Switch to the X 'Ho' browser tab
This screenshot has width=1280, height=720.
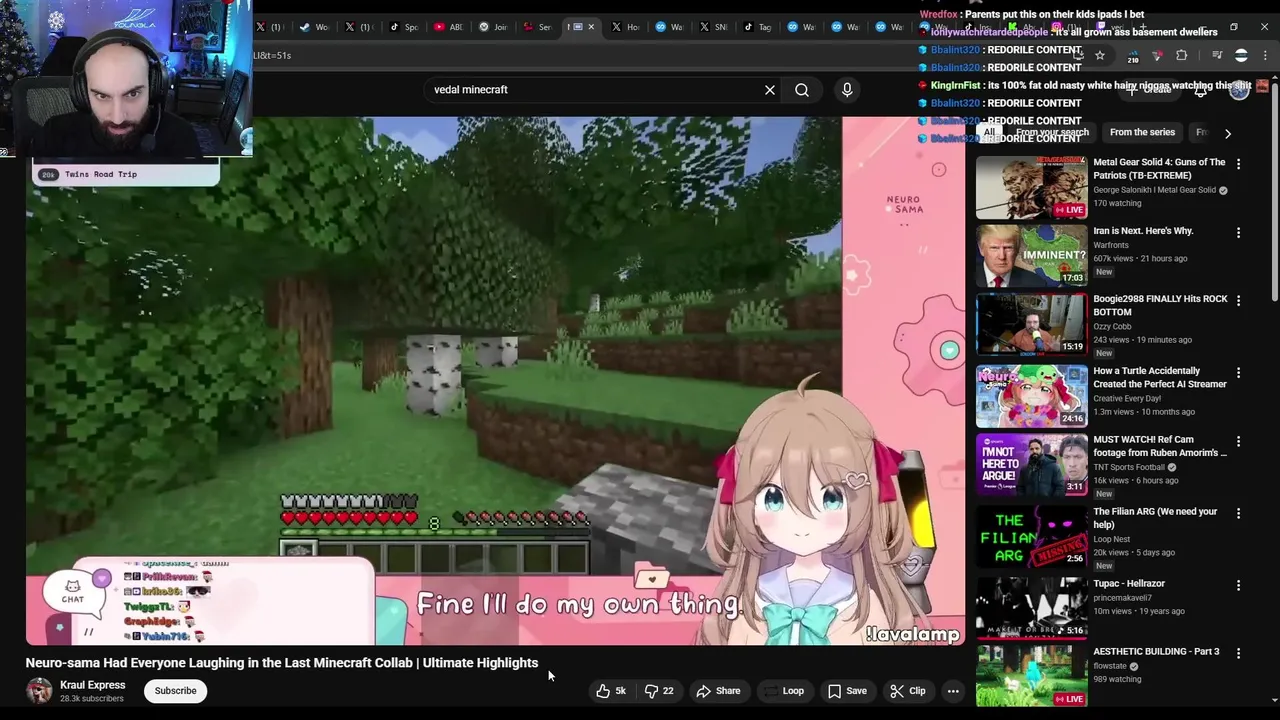coord(624,27)
